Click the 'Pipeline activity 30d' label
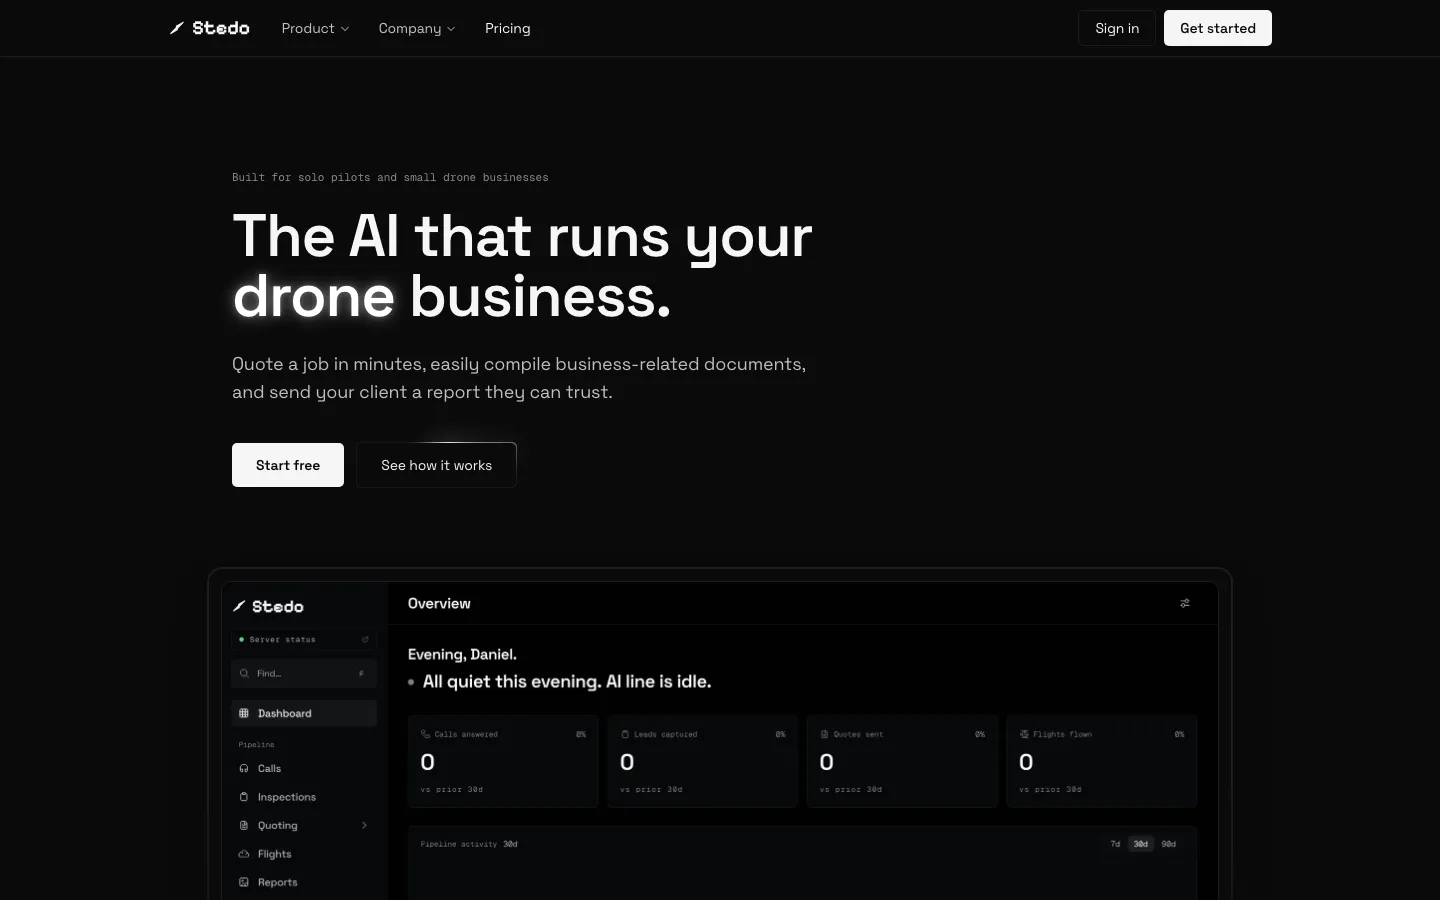Image resolution: width=1440 pixels, height=900 pixels. (x=469, y=844)
